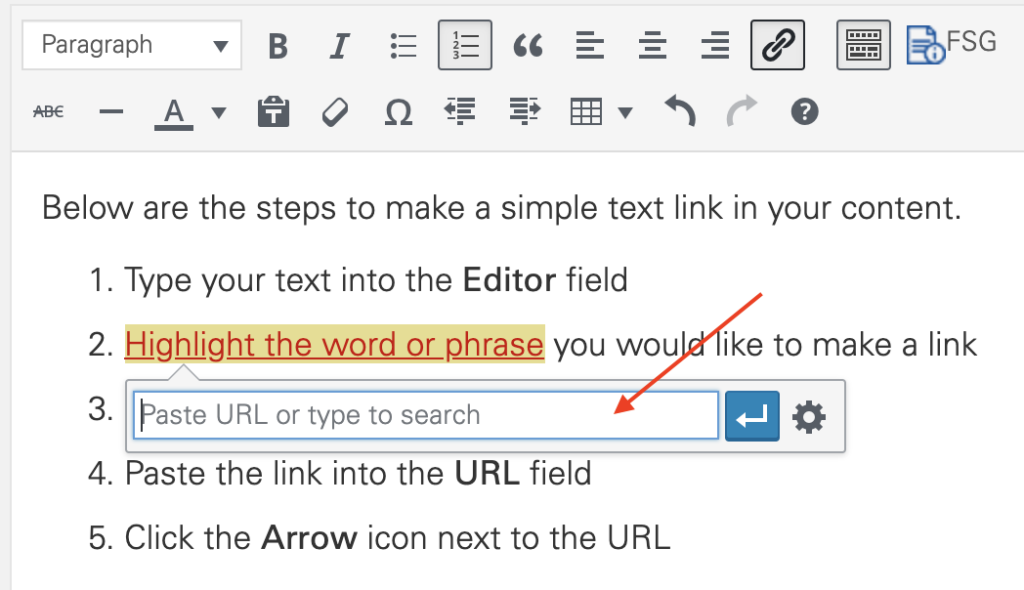
Task: Toggle italic formatting
Action: click(340, 46)
